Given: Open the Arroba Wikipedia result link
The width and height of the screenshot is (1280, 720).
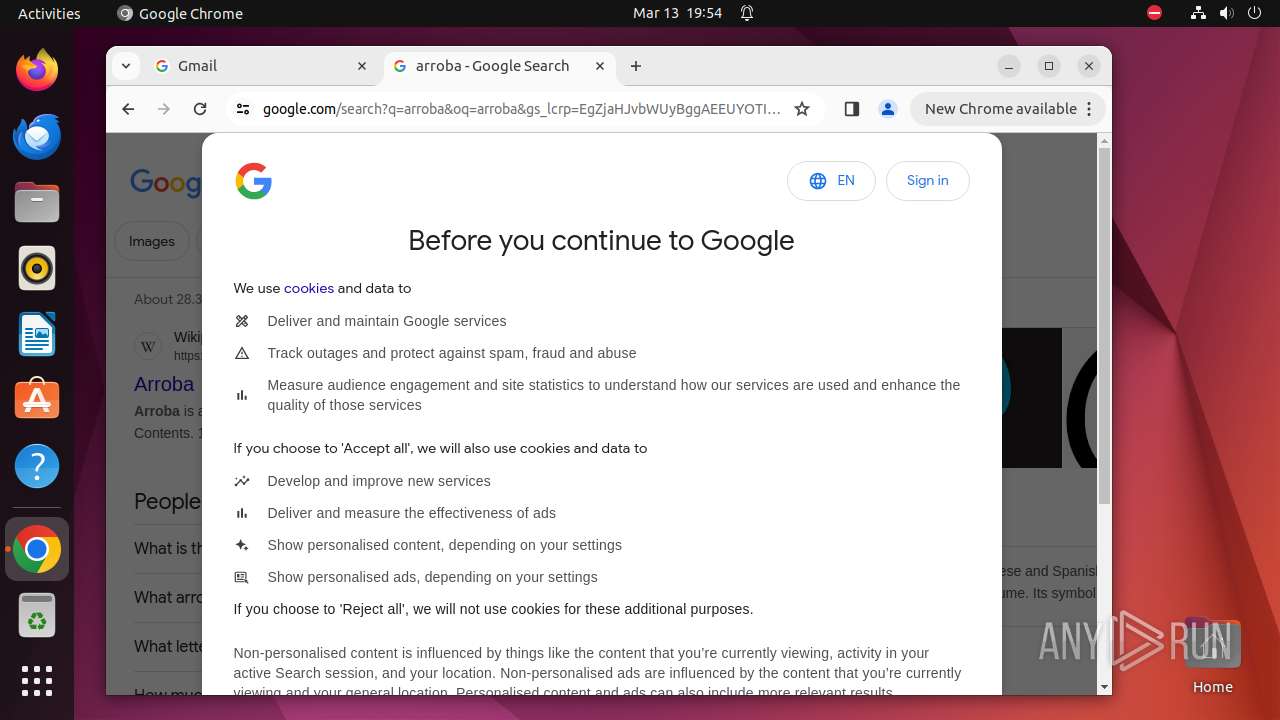Looking at the screenshot, I should [x=164, y=384].
